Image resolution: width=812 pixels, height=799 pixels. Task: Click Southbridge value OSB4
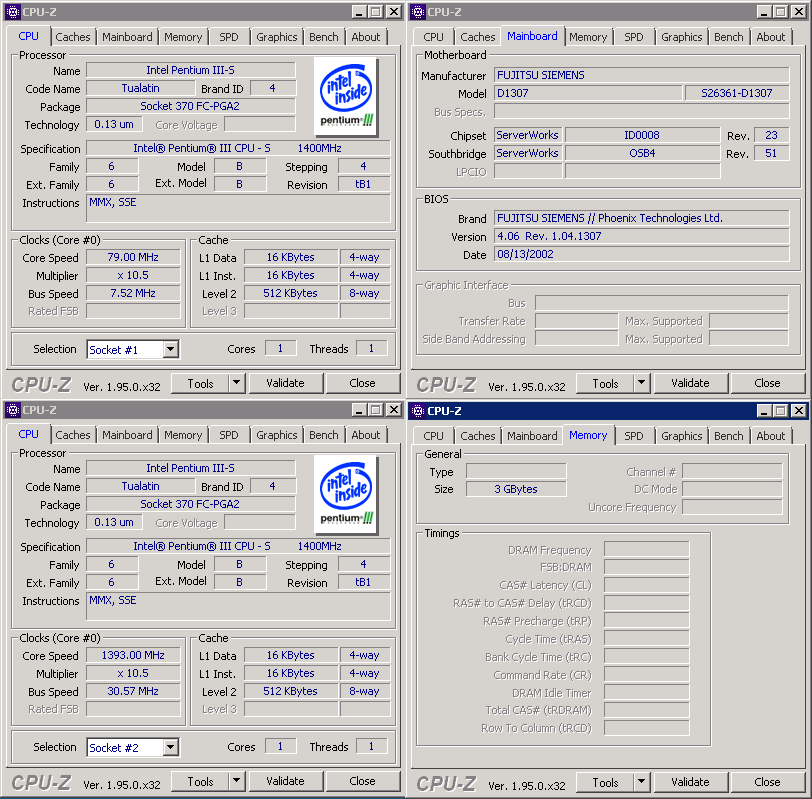(642, 153)
